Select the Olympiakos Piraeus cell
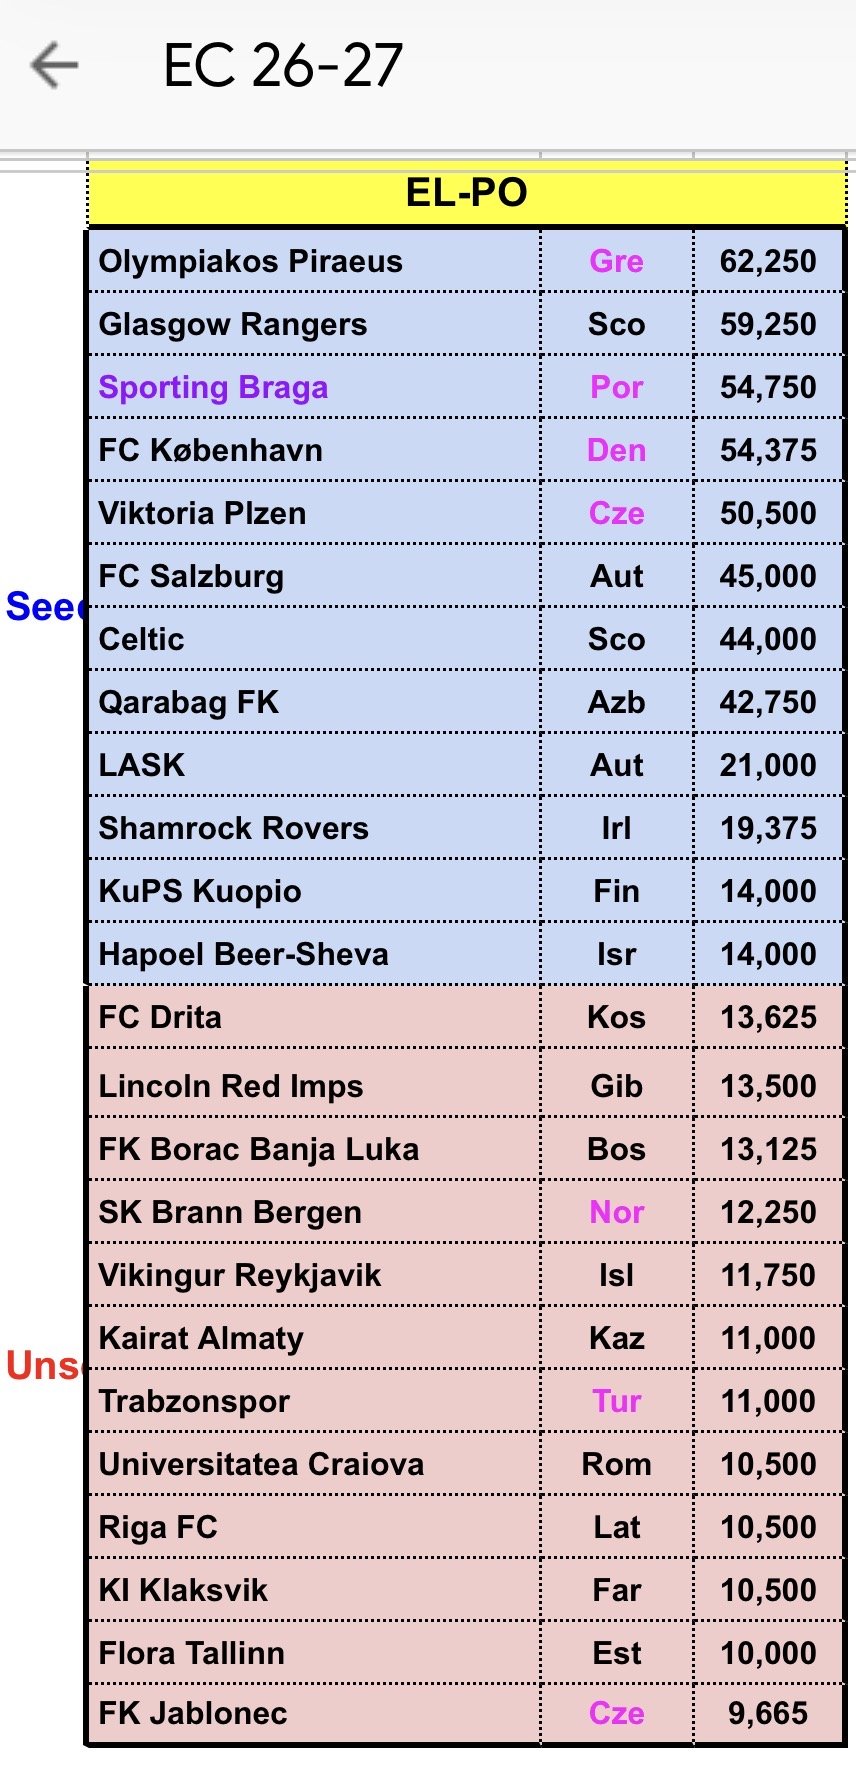The width and height of the screenshot is (856, 1766). pyautogui.click(x=250, y=262)
